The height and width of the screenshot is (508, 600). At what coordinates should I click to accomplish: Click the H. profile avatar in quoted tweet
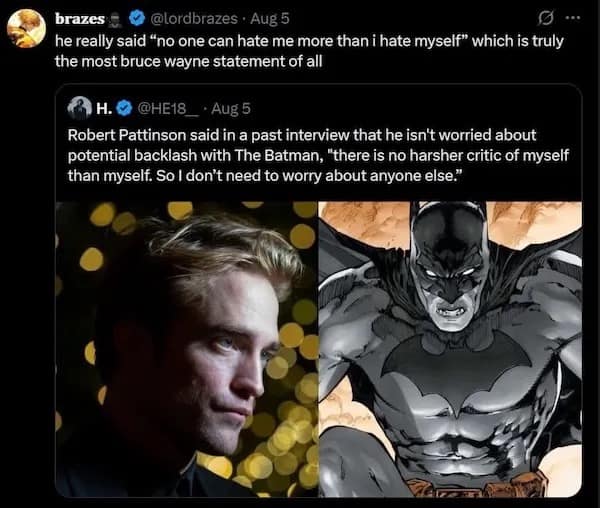point(79,107)
